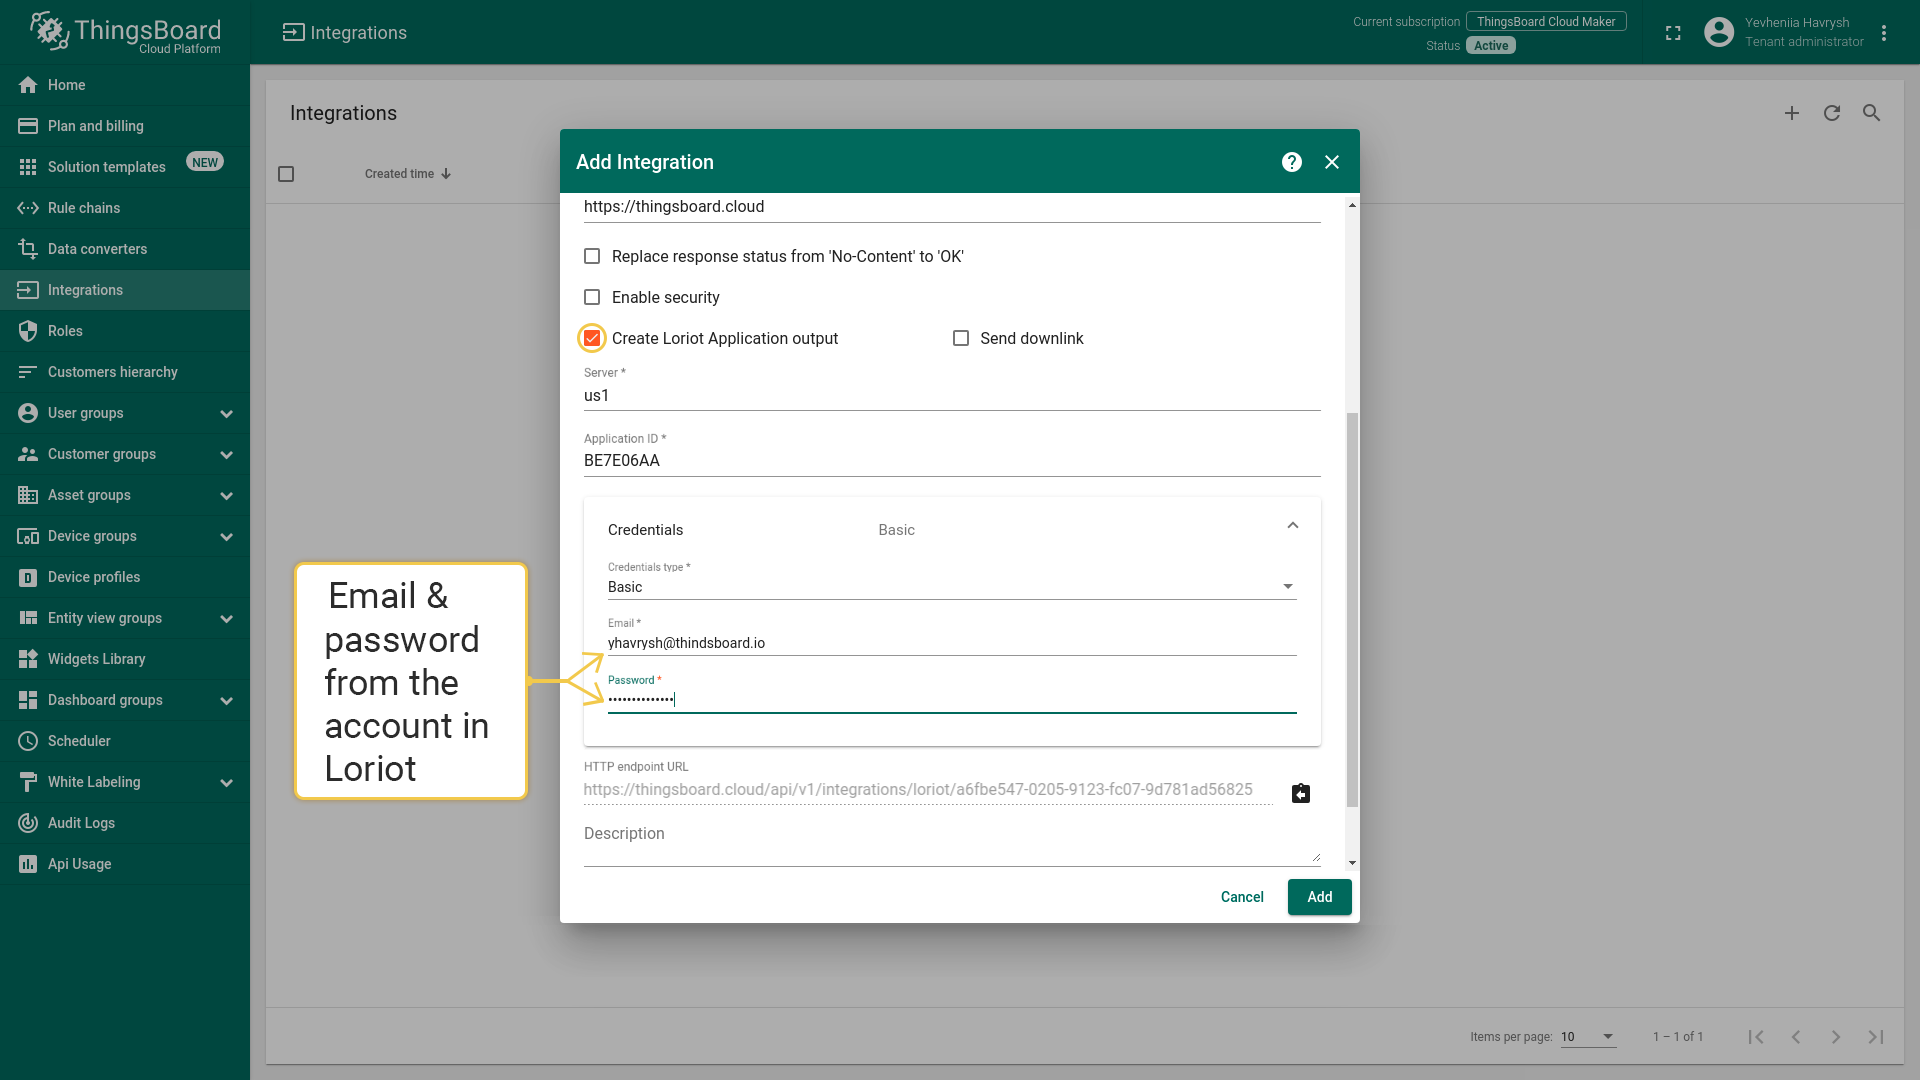Screen dimensions: 1920x1080
Task: Click the Api Usage chart icon
Action: (x=28, y=864)
